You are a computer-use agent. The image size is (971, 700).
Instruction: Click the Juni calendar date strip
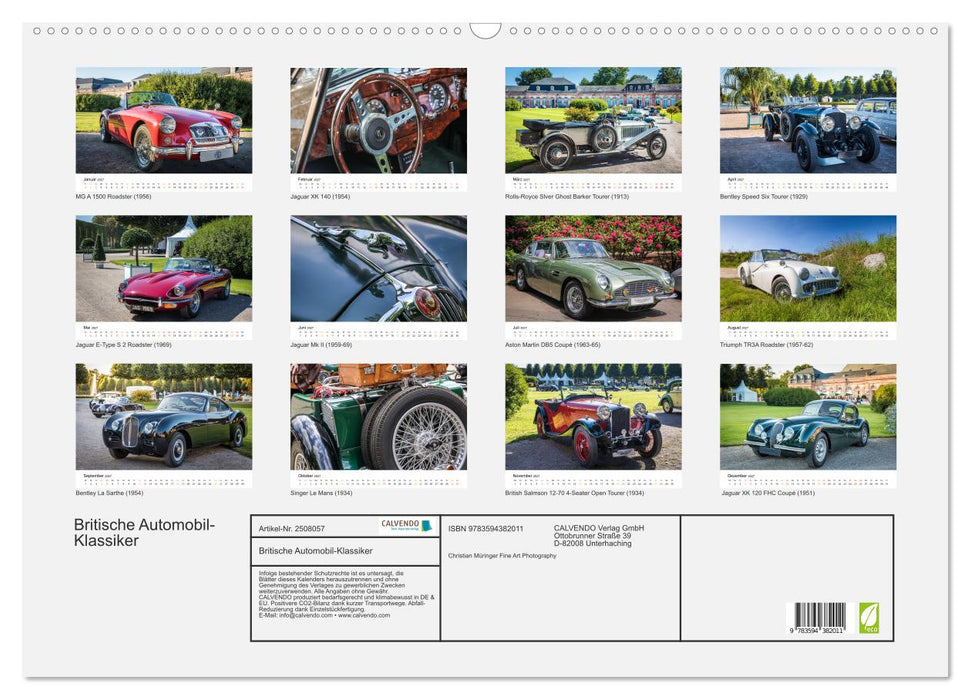tap(378, 330)
